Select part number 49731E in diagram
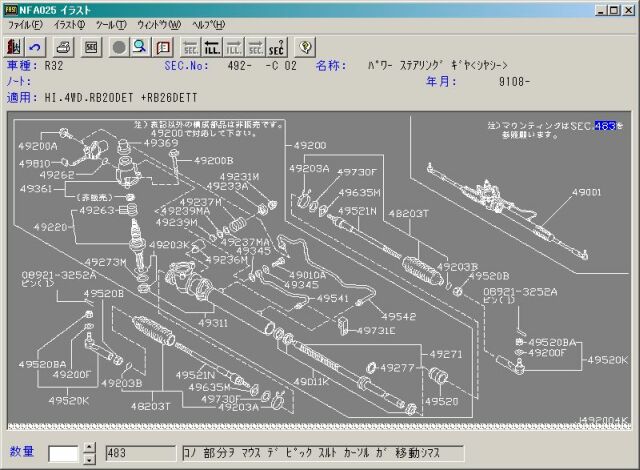 pyautogui.click(x=376, y=331)
